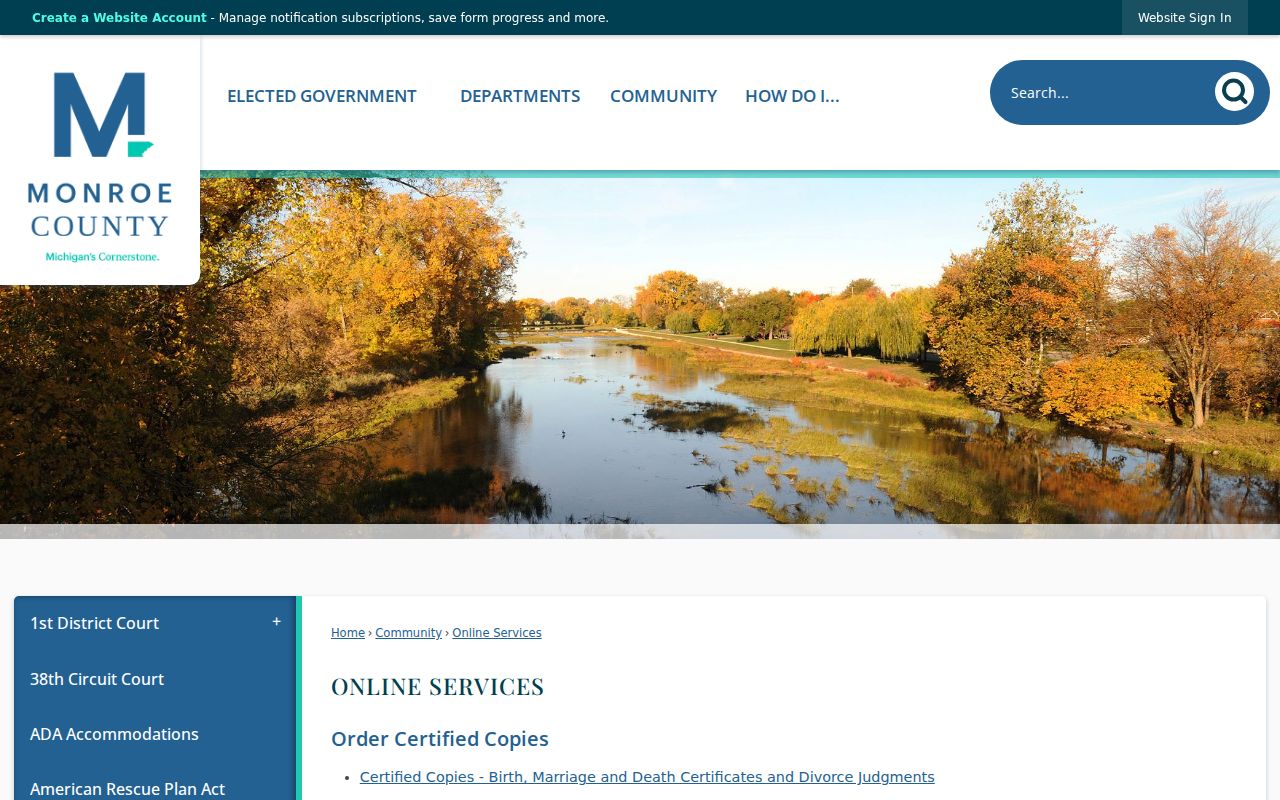Go to Home breadcrumb link
The image size is (1280, 800).
click(x=348, y=633)
